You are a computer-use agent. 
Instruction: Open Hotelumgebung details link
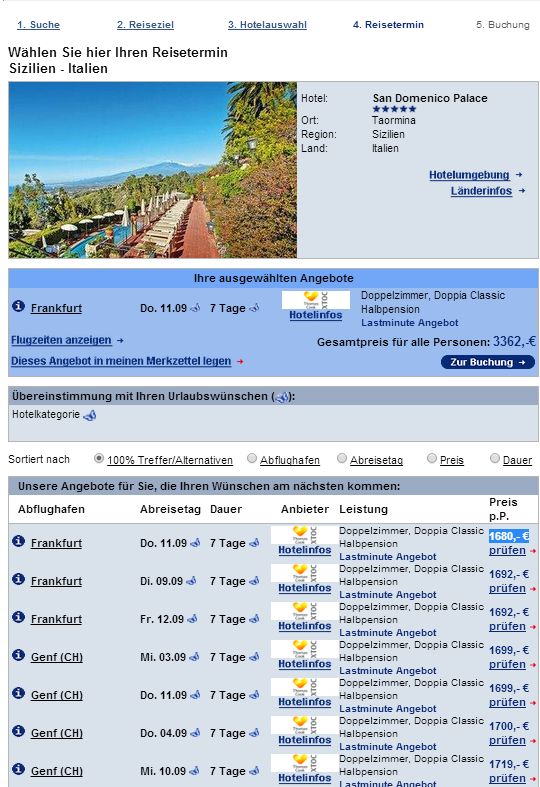coord(469,175)
